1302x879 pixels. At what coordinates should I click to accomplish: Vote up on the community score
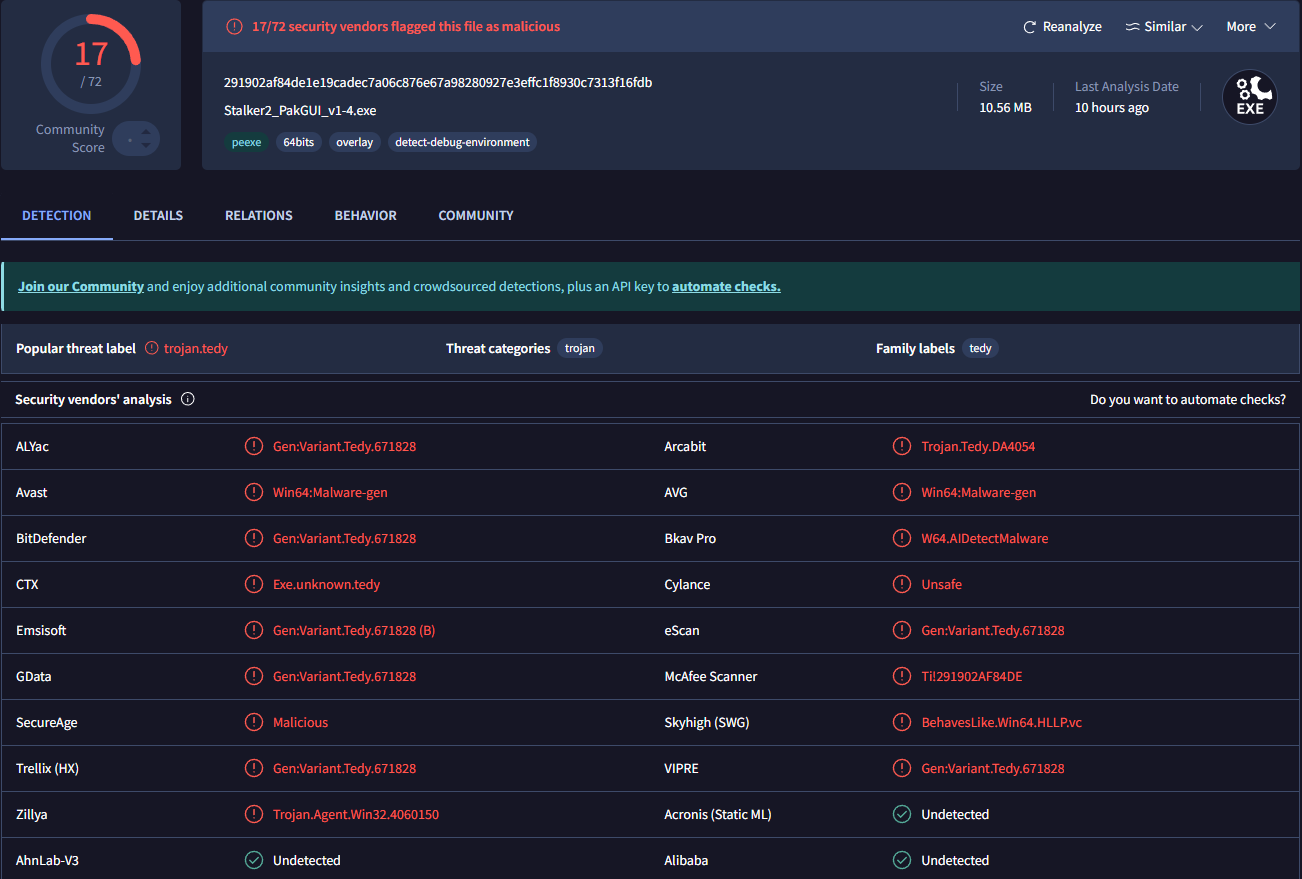click(146, 131)
